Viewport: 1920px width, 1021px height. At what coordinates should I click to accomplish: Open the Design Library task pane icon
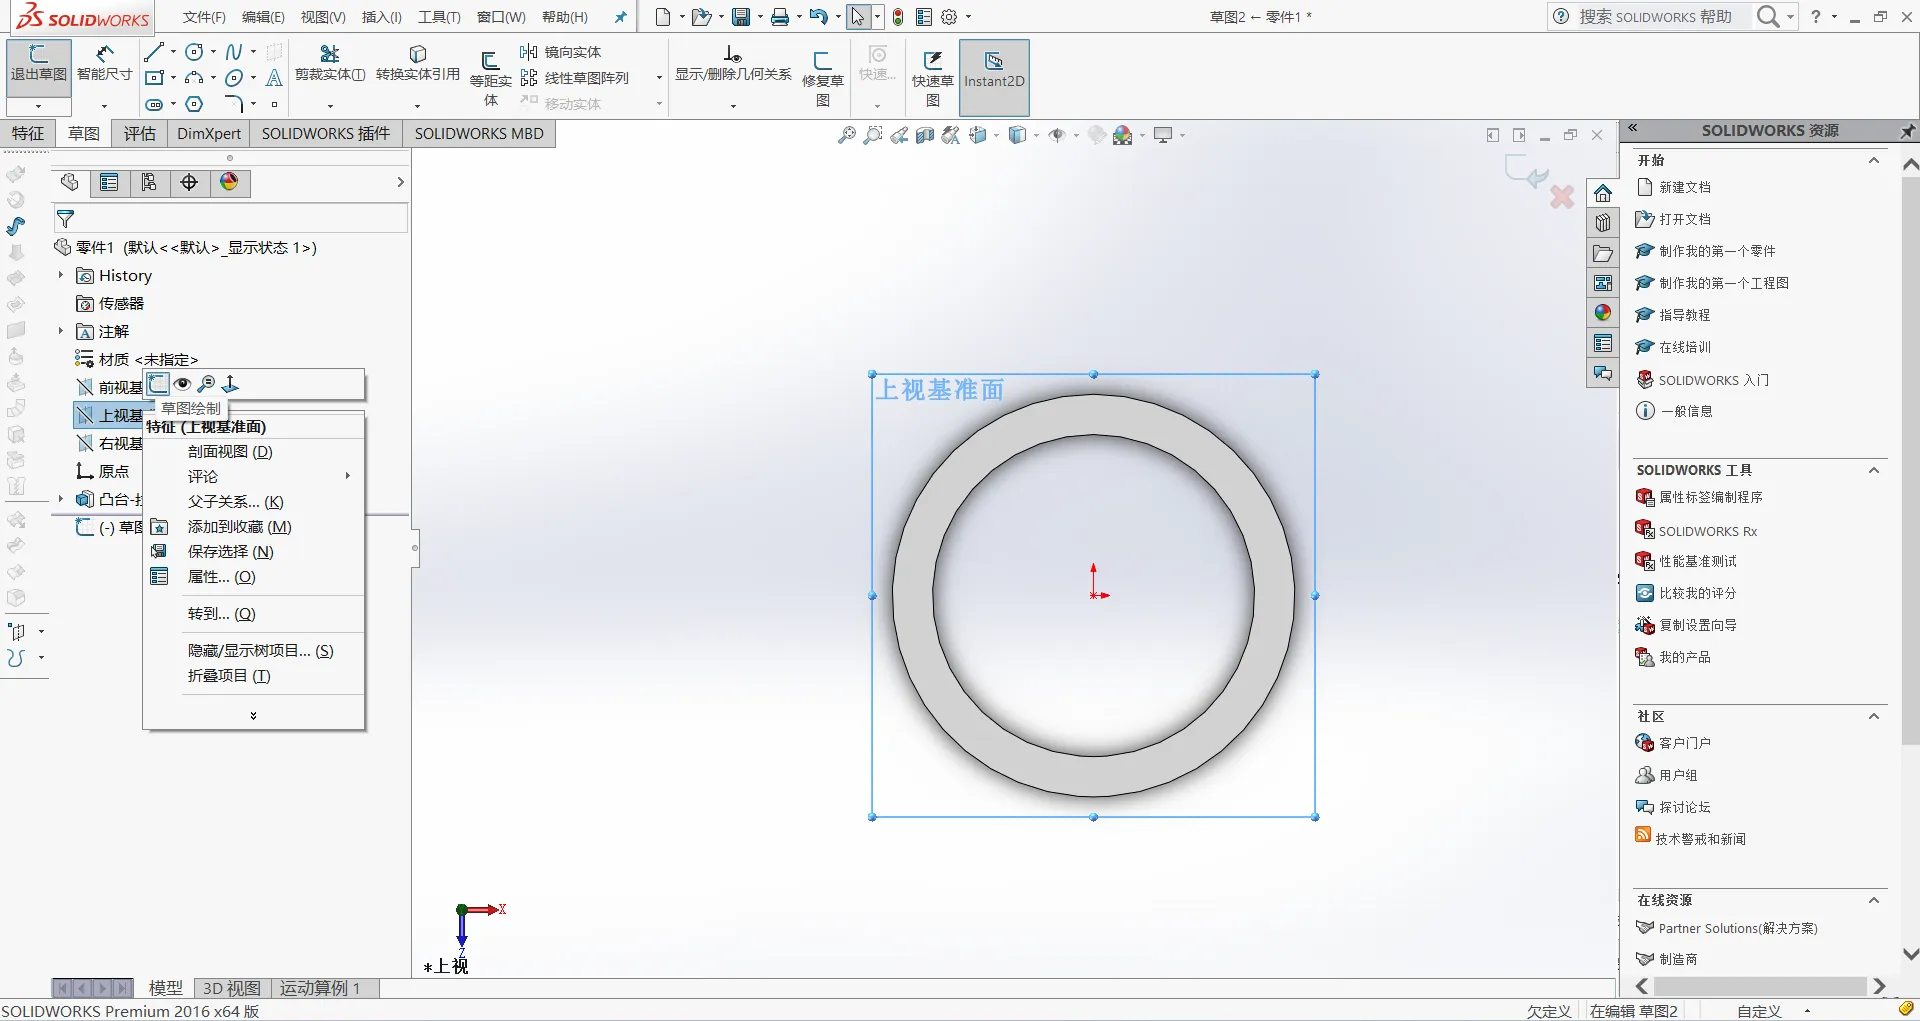[x=1603, y=222]
